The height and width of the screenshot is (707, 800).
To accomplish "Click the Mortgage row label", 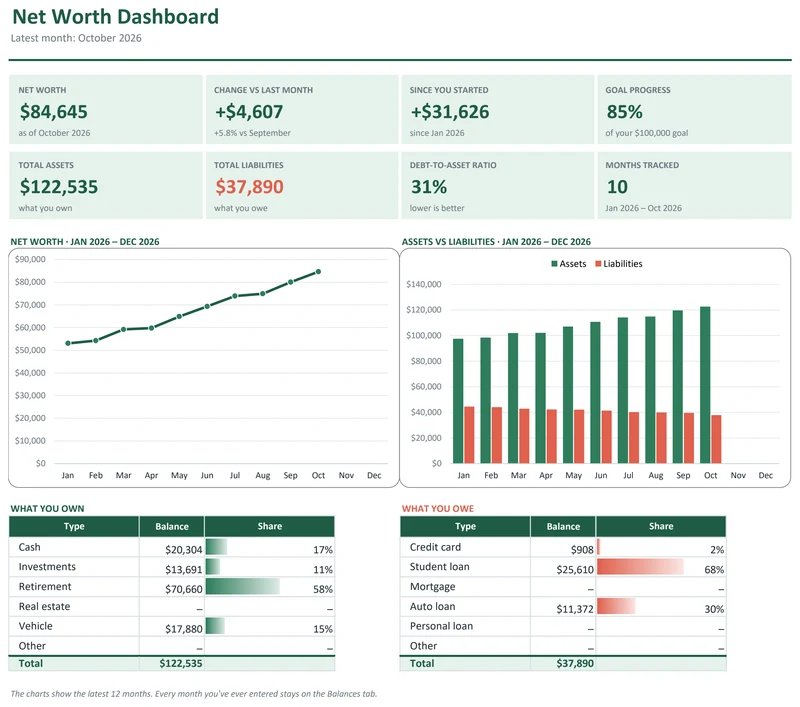I will (433, 587).
